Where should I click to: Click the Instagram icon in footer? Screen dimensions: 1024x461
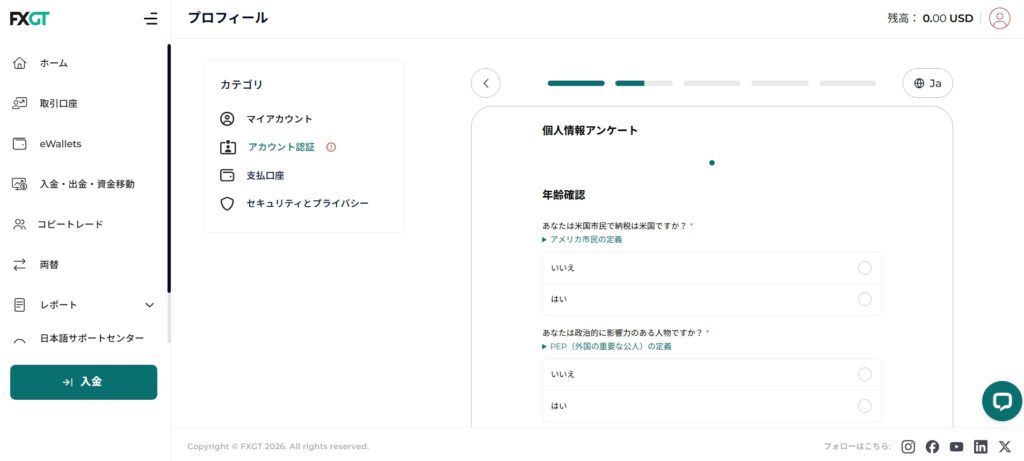click(908, 447)
